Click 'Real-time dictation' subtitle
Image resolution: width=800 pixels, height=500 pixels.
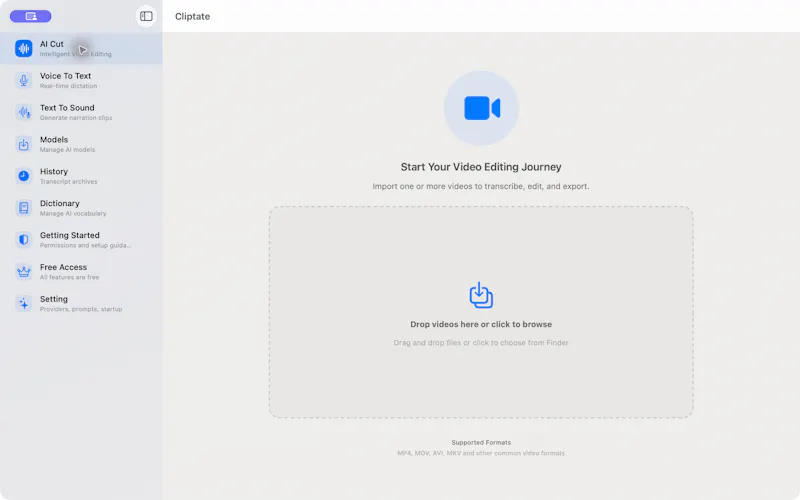68,86
